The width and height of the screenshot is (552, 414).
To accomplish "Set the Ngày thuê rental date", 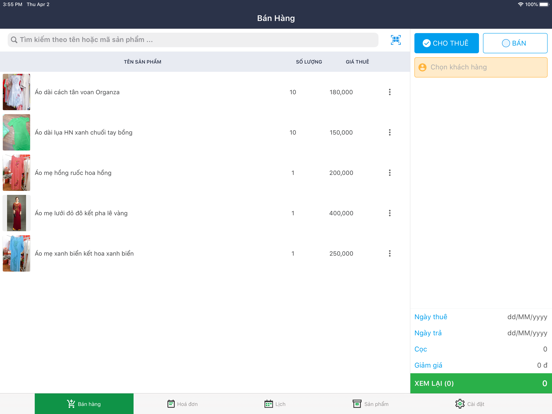I will coord(481,317).
